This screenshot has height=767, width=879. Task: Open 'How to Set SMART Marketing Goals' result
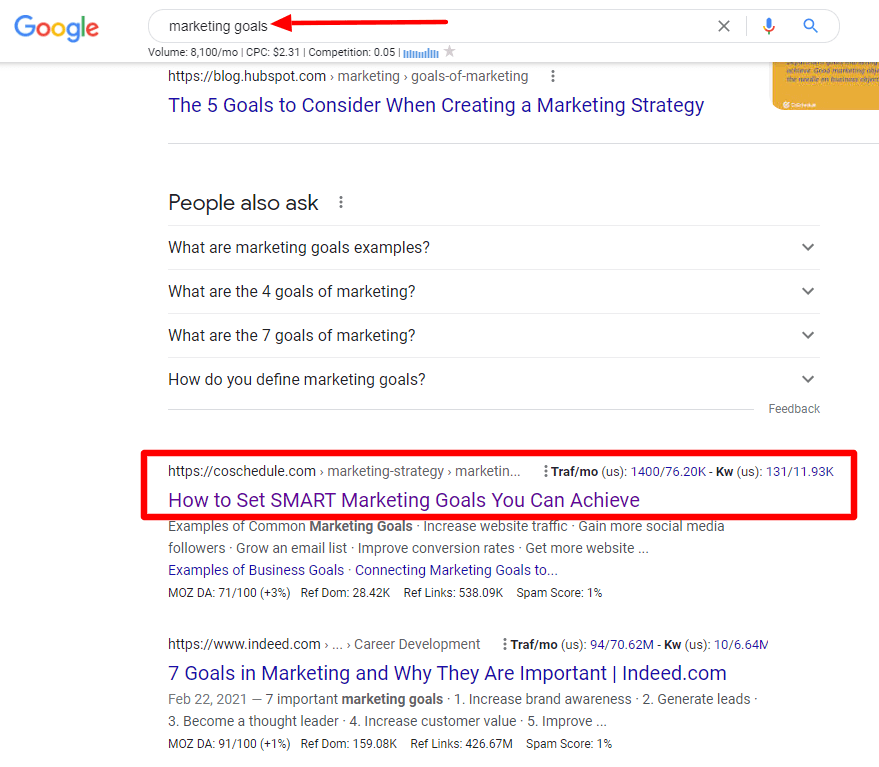pyautogui.click(x=404, y=500)
